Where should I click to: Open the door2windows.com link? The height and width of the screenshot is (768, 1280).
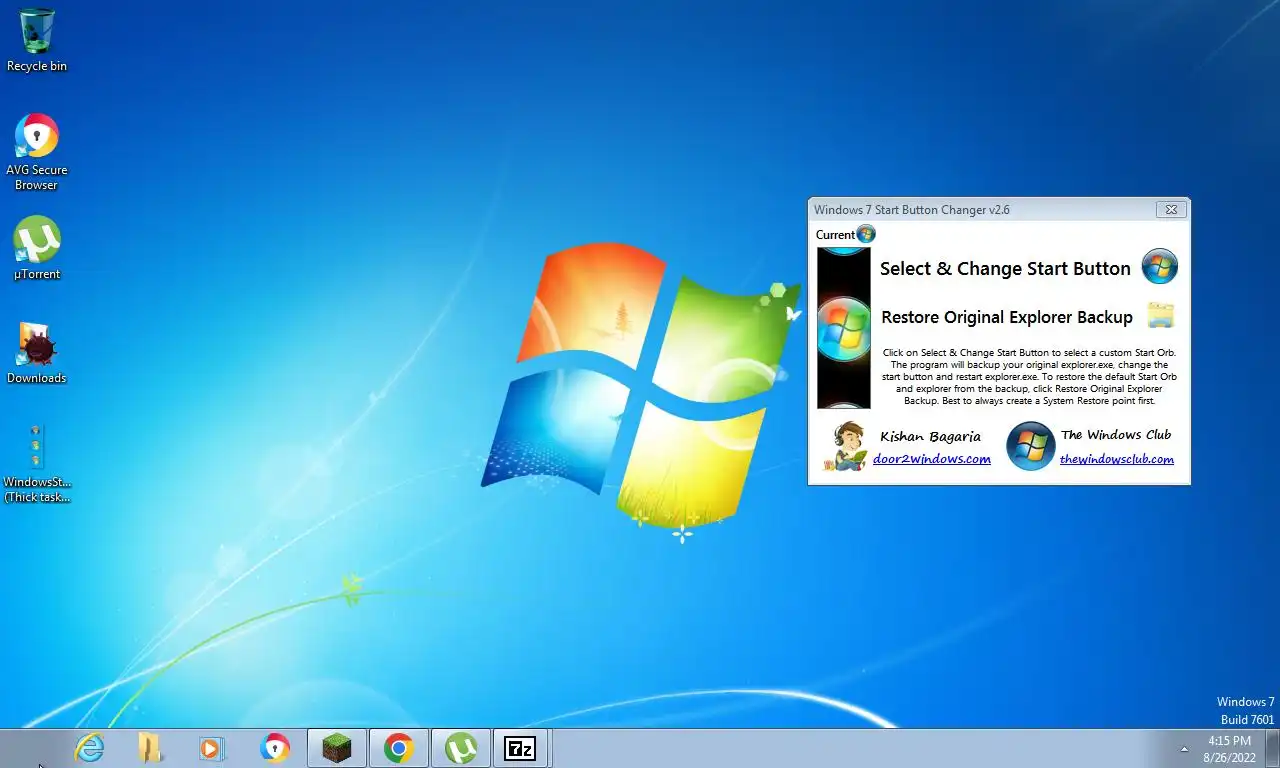click(x=932, y=459)
